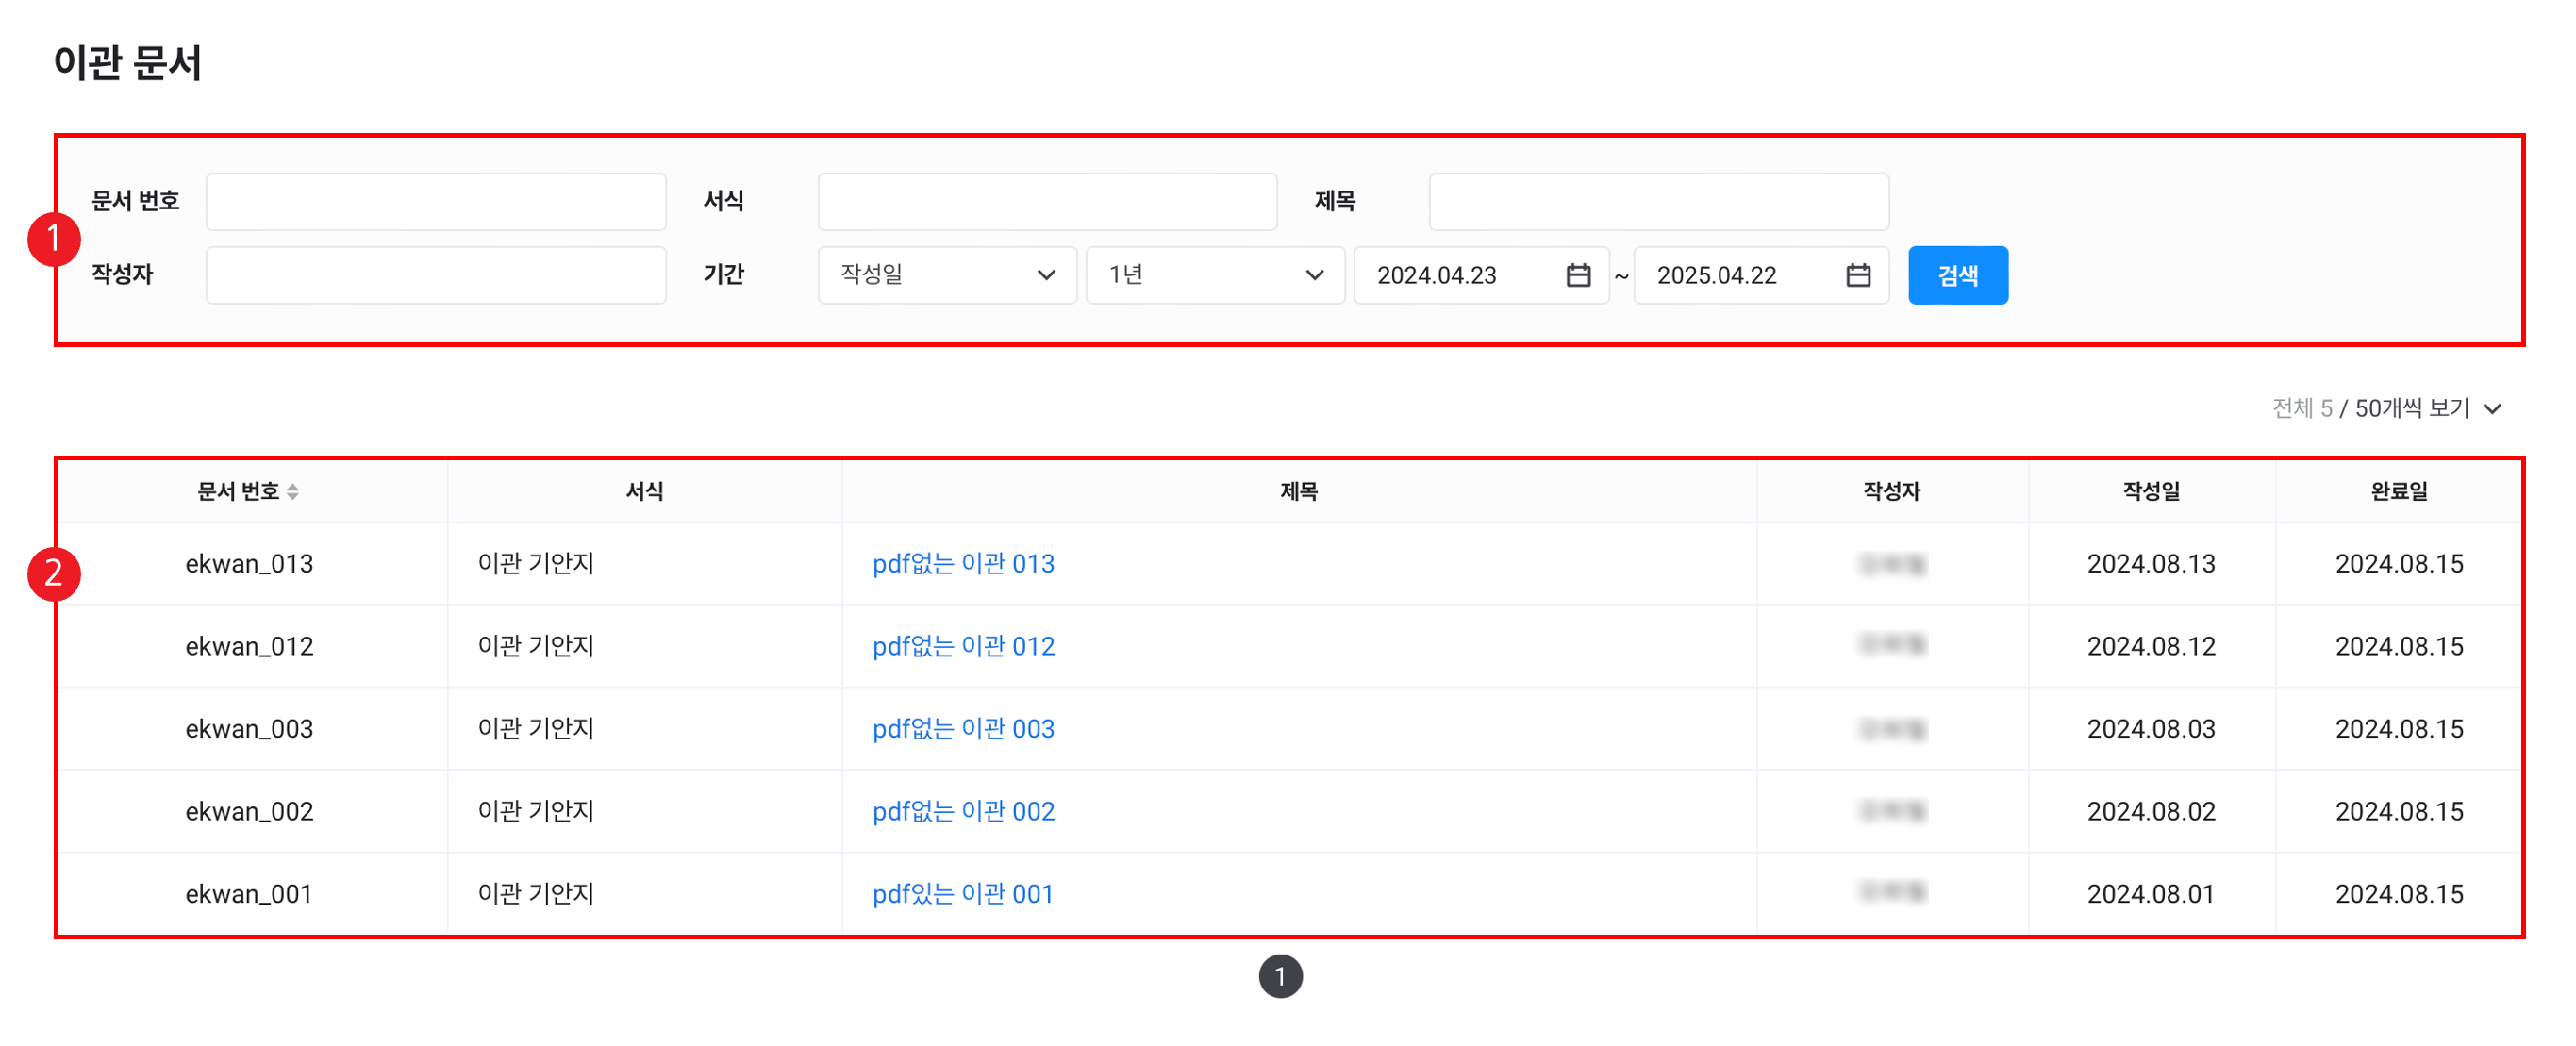Sort by 문서 번호 column arrows
2576x1046 pixels.
[x=293, y=491]
